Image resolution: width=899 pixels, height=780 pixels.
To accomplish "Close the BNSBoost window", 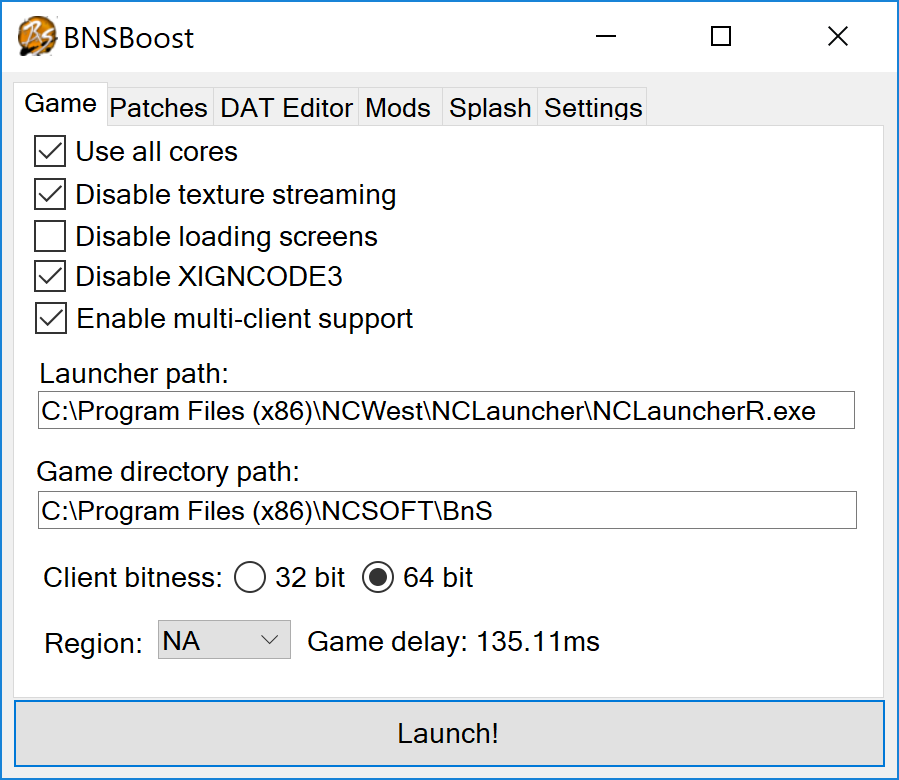I will tap(838, 36).
